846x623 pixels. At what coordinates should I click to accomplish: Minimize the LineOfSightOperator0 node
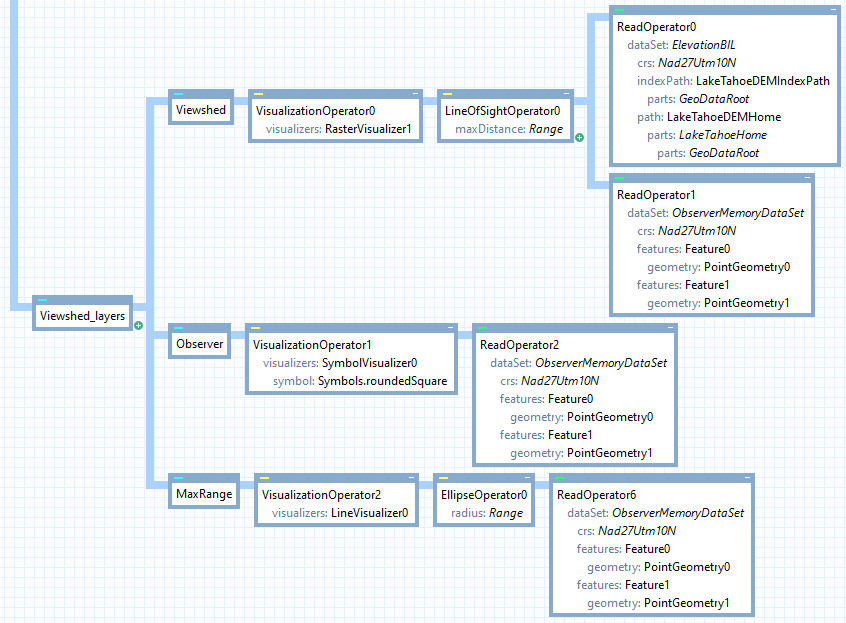point(566,94)
